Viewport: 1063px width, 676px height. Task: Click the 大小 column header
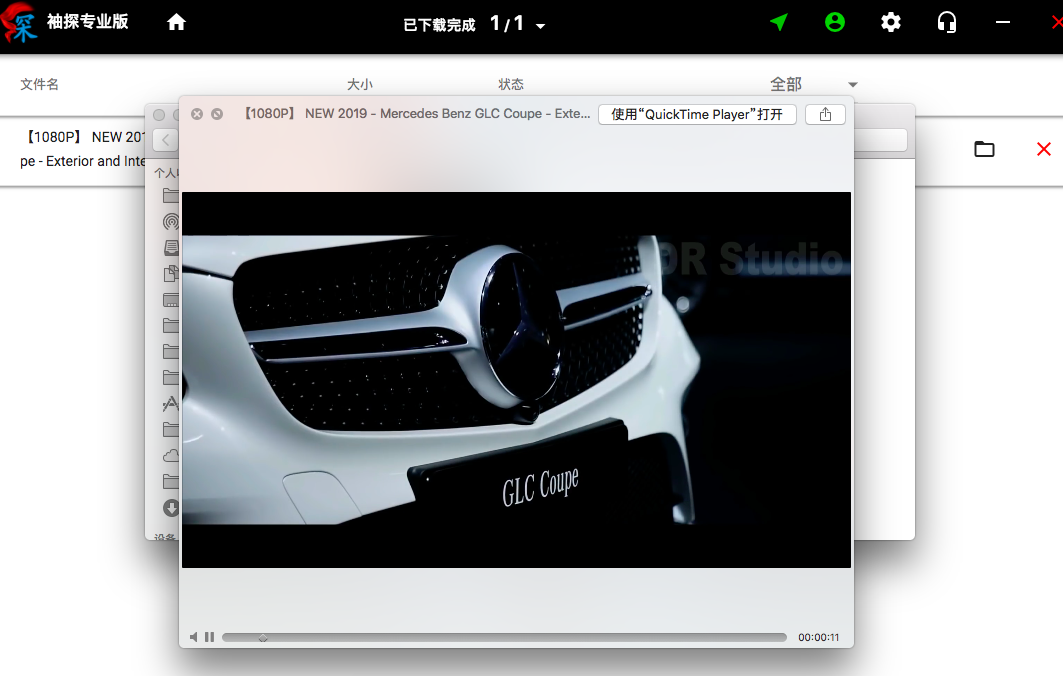click(x=360, y=84)
